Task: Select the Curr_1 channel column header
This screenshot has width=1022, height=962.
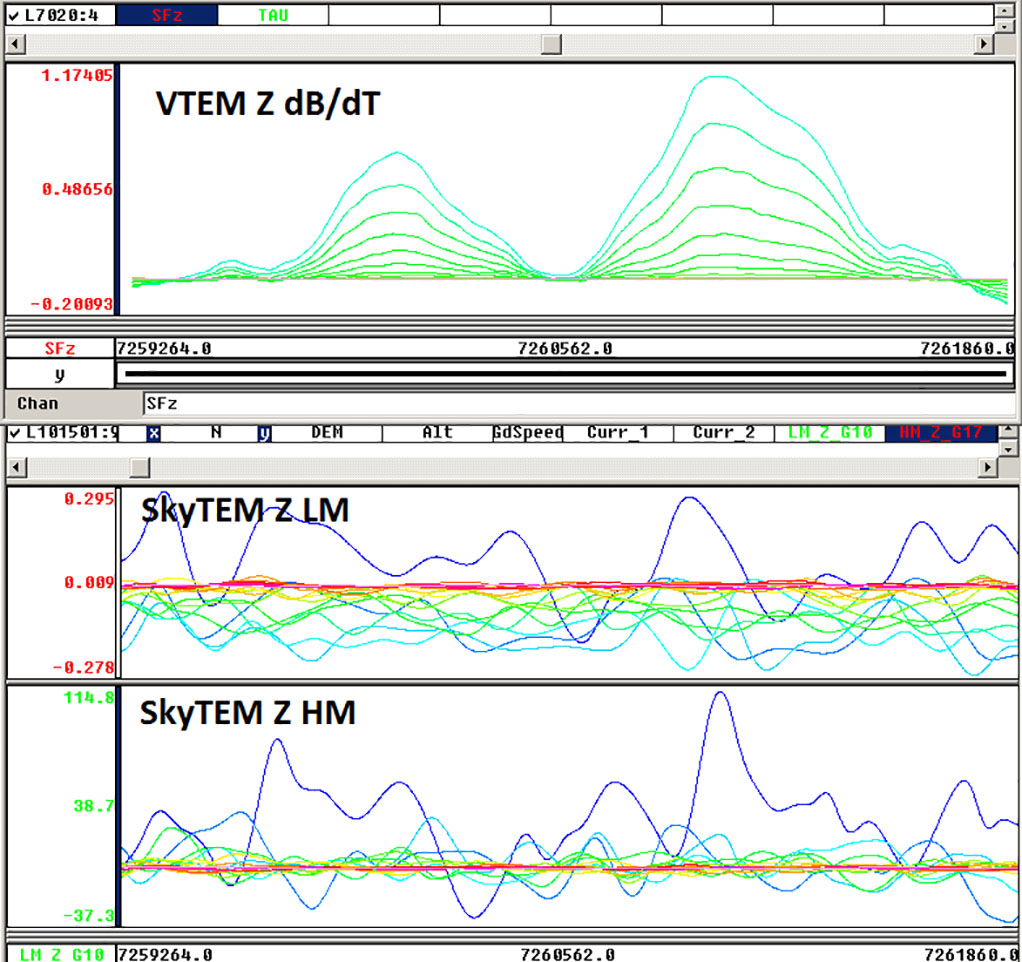Action: pos(618,433)
